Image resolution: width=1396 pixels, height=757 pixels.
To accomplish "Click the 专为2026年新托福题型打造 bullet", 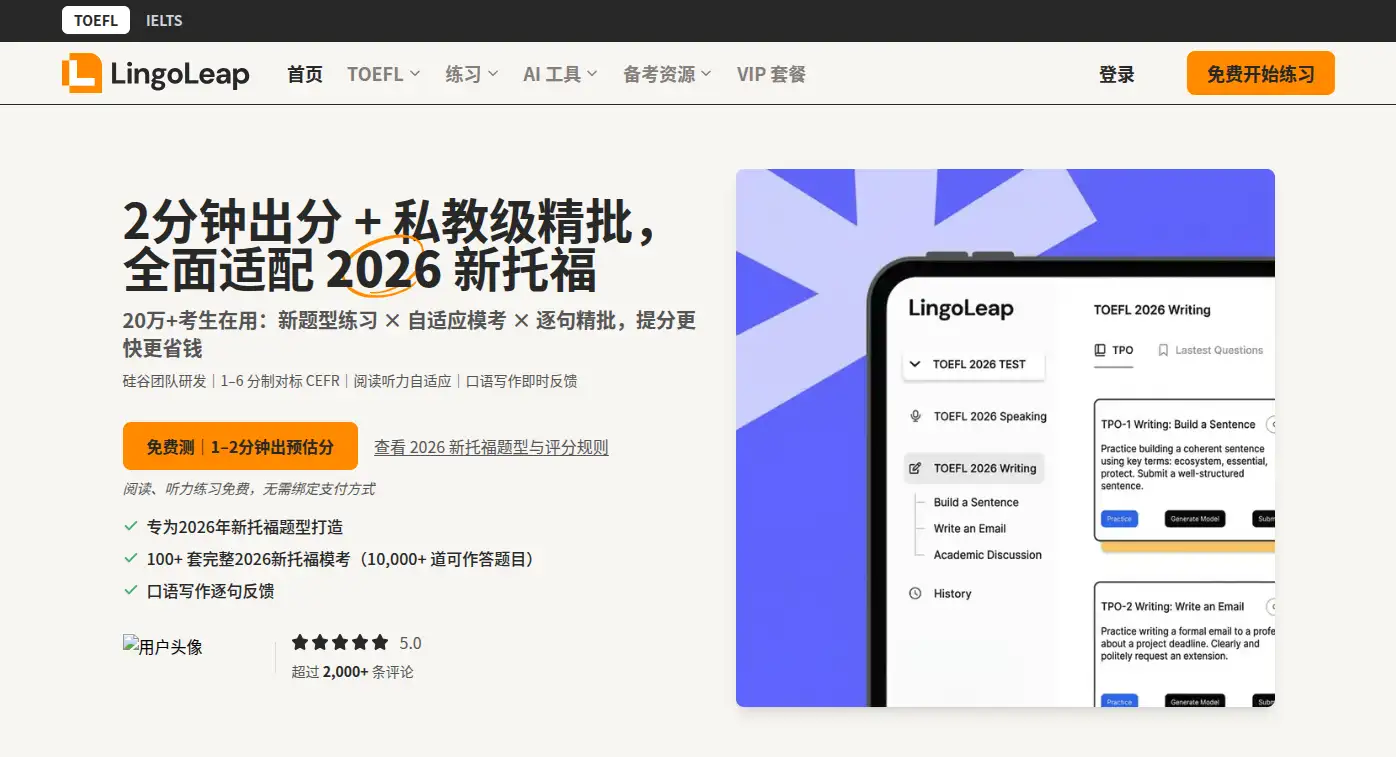I will [245, 527].
